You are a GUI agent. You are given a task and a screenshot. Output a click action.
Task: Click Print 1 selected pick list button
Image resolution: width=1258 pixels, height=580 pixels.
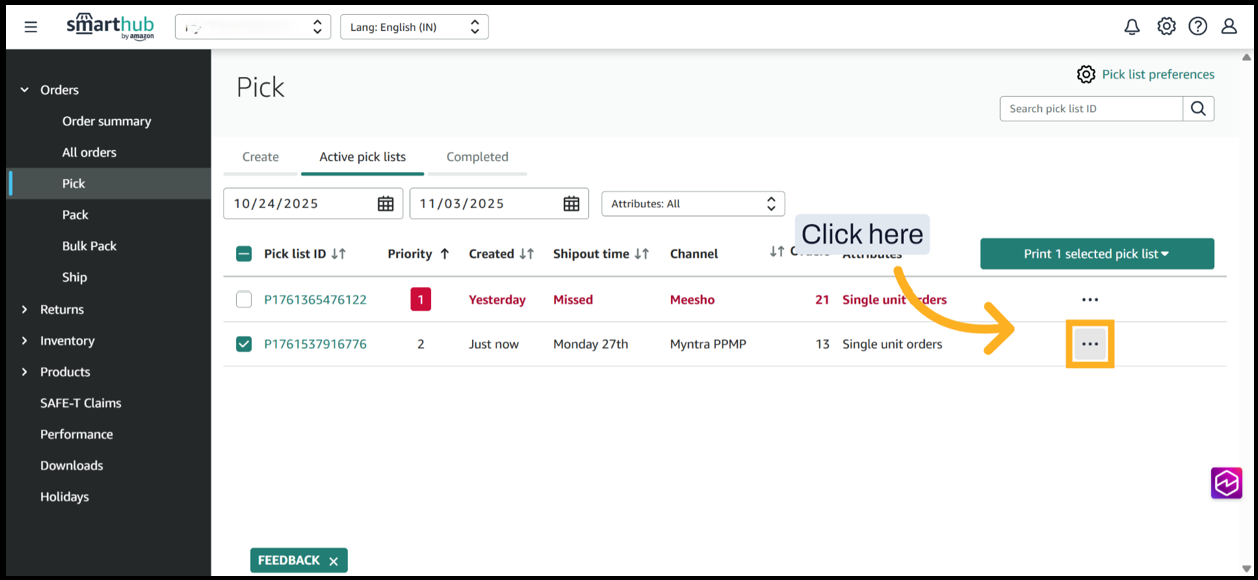1096,254
